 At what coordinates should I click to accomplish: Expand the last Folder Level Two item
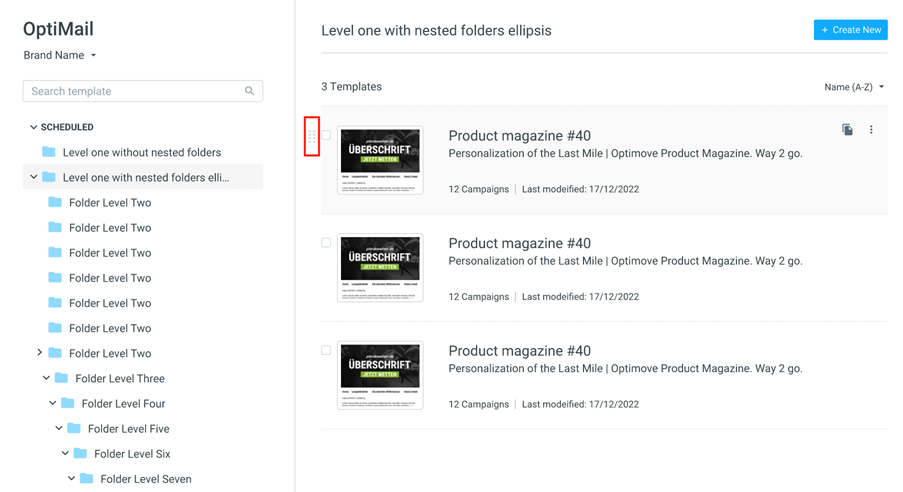click(39, 353)
